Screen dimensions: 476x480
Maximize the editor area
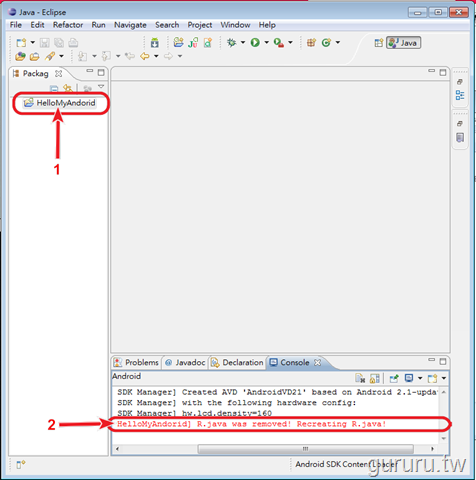tap(443, 72)
